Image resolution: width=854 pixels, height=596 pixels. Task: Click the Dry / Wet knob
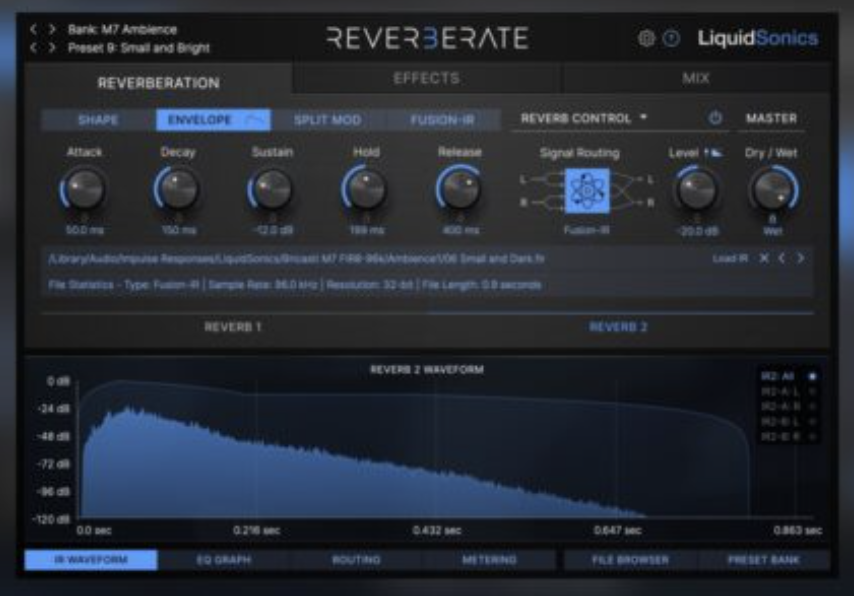coord(773,190)
